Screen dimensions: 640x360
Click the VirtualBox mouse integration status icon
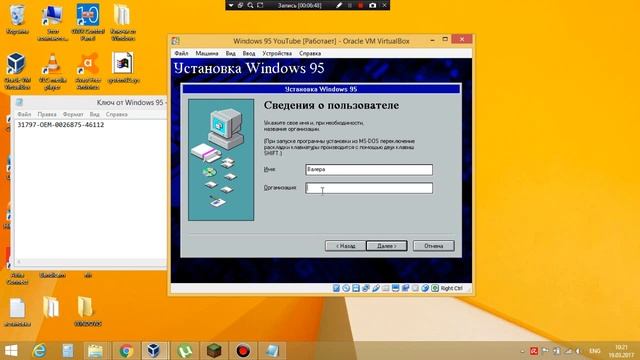pos(425,288)
